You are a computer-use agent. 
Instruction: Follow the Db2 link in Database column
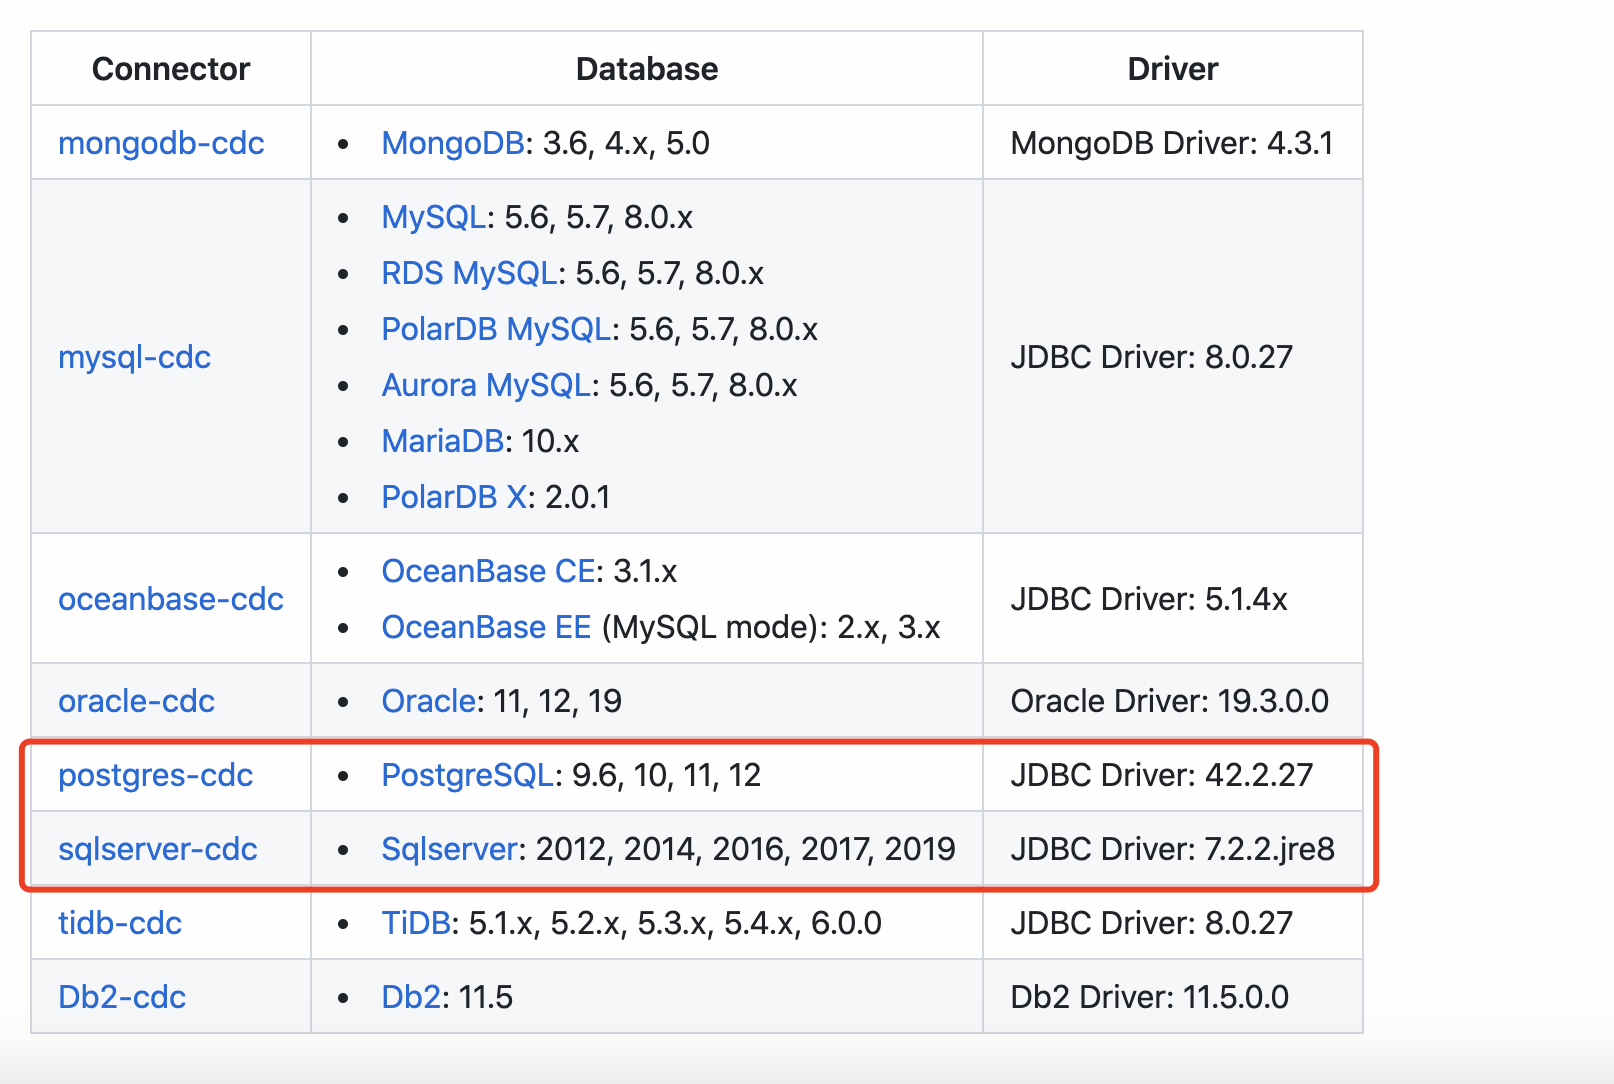[411, 997]
